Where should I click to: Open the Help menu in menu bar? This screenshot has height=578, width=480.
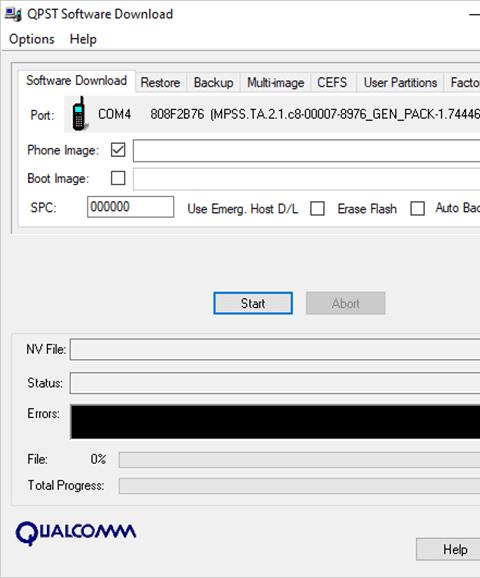coord(83,39)
